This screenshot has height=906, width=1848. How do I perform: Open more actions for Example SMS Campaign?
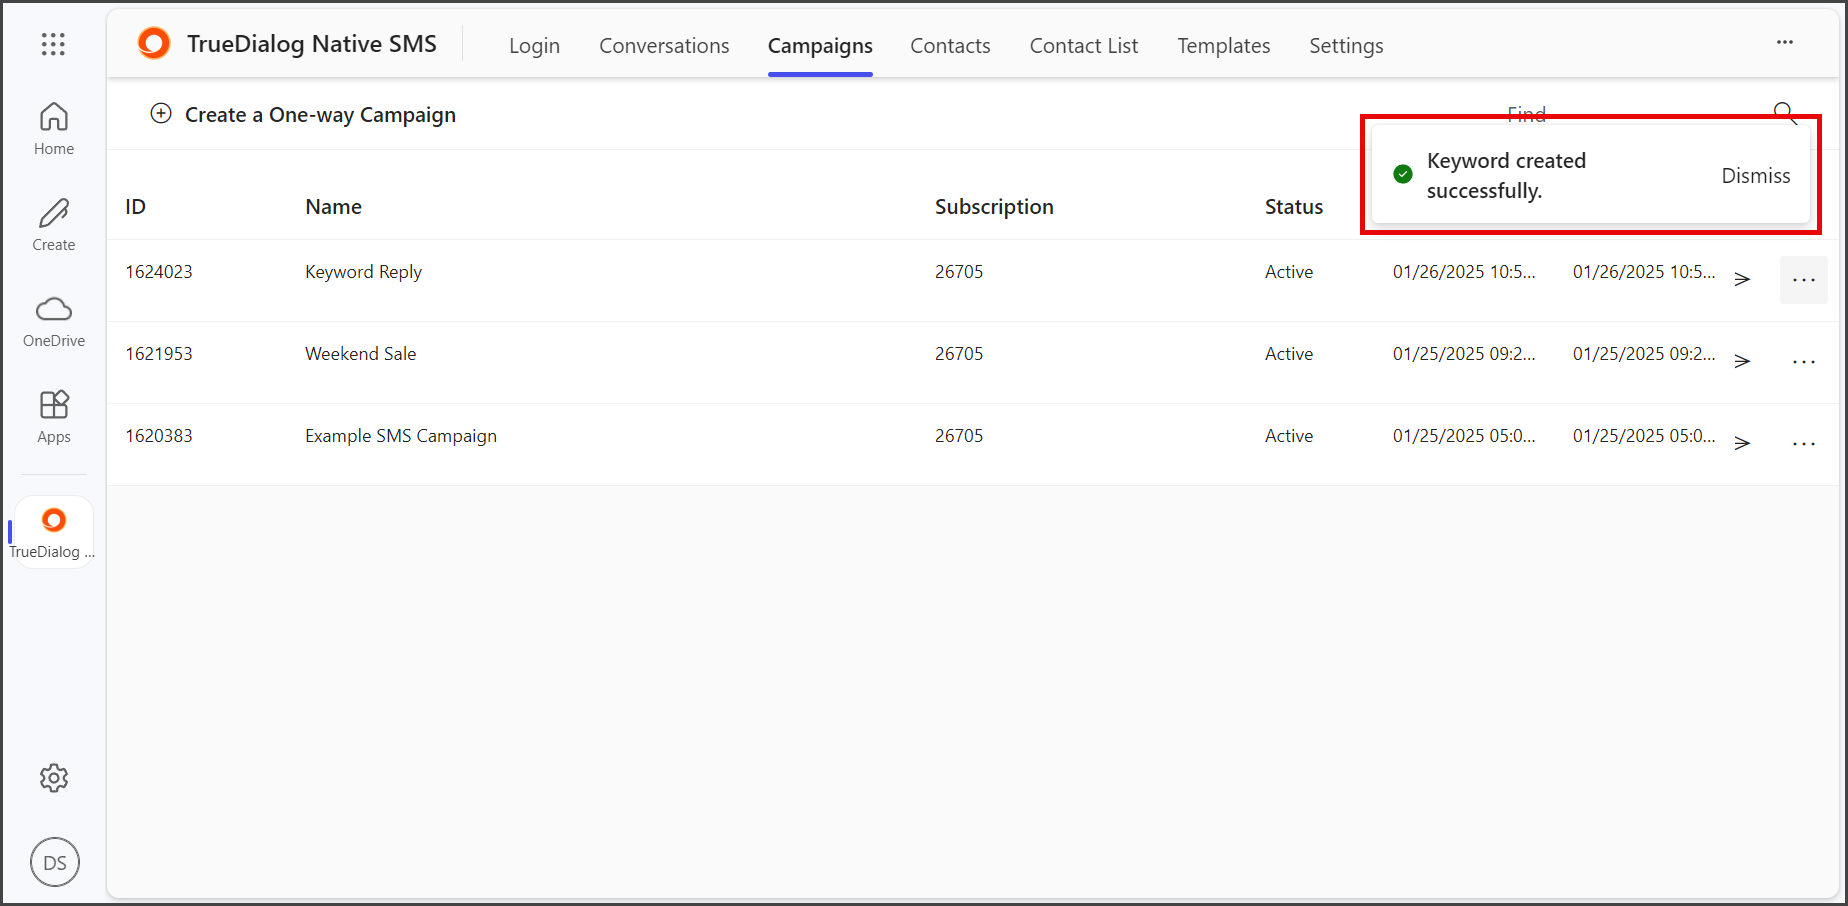coord(1804,444)
